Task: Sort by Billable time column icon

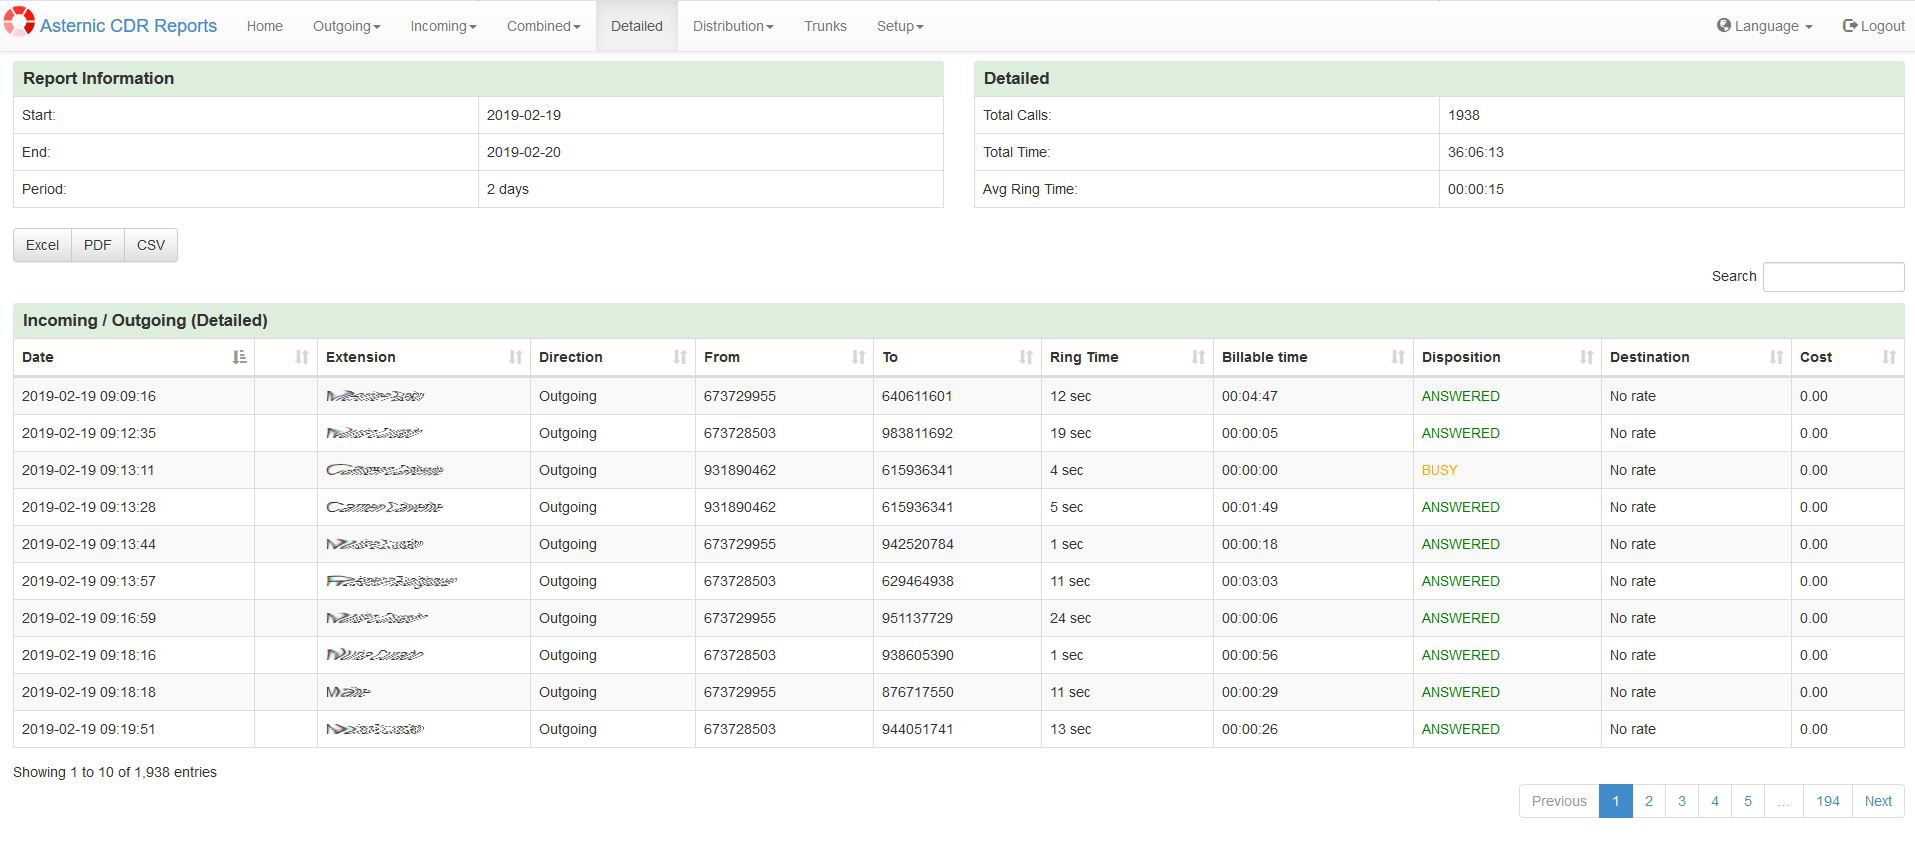Action: point(1398,357)
